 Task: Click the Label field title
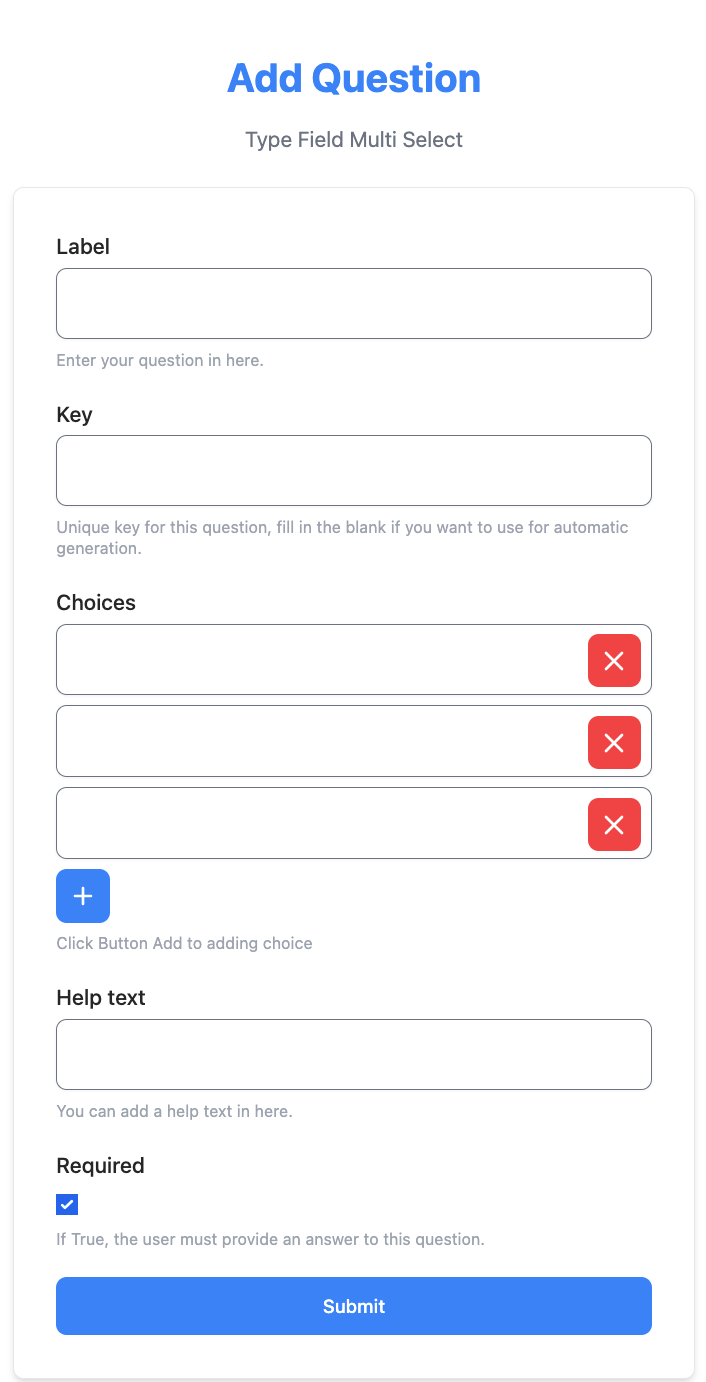[x=83, y=246]
